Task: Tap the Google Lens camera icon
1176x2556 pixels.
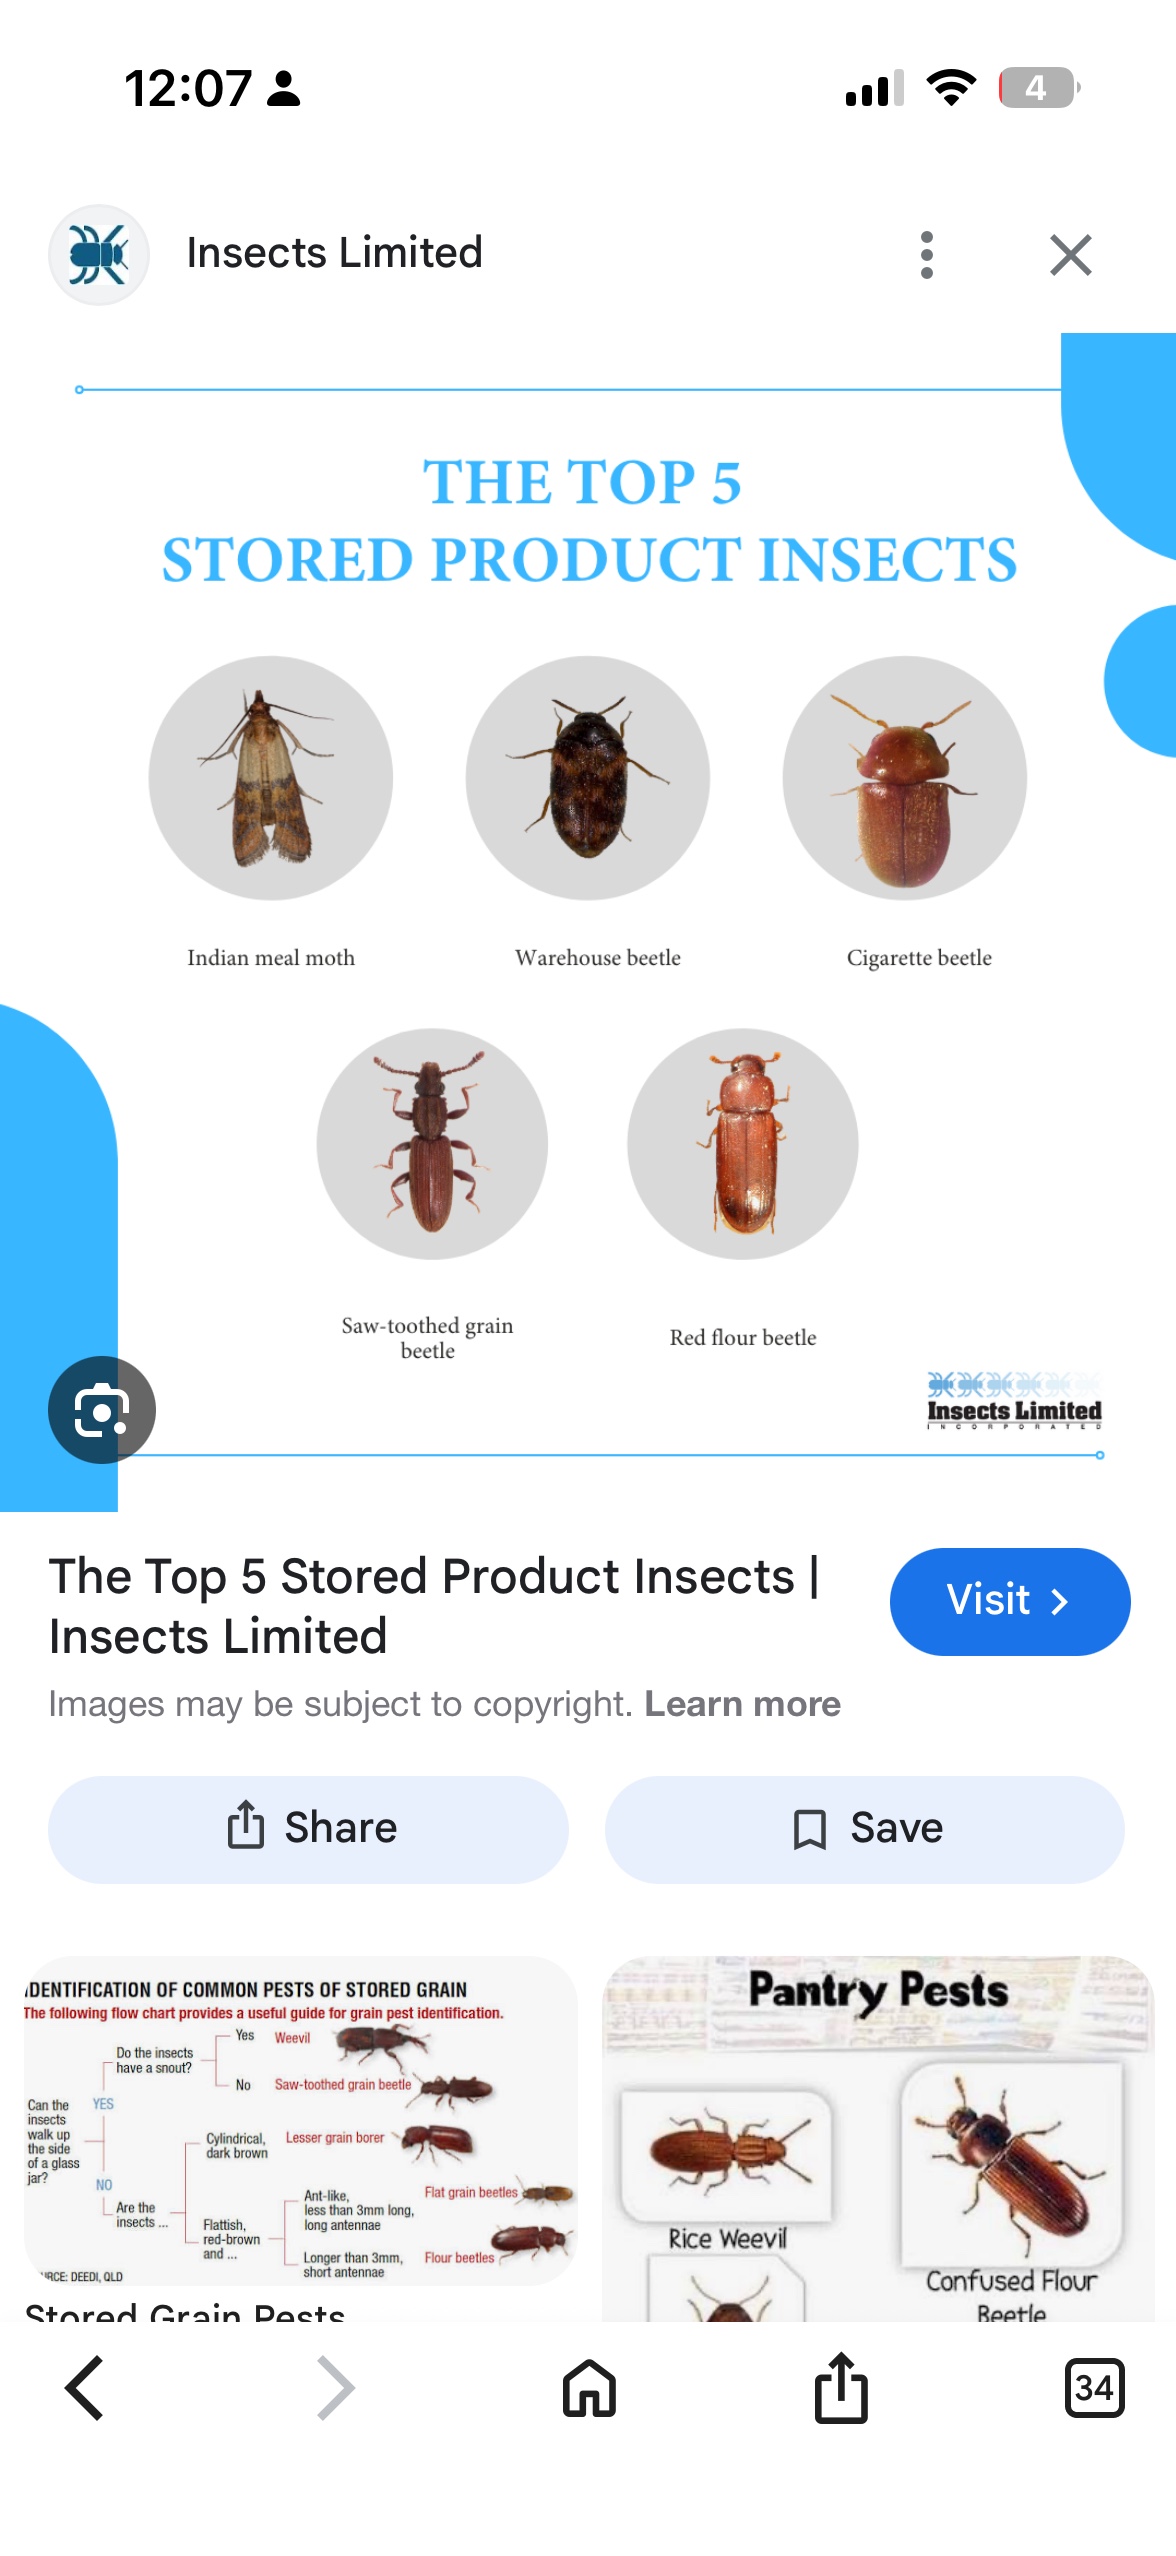Action: point(102,1409)
